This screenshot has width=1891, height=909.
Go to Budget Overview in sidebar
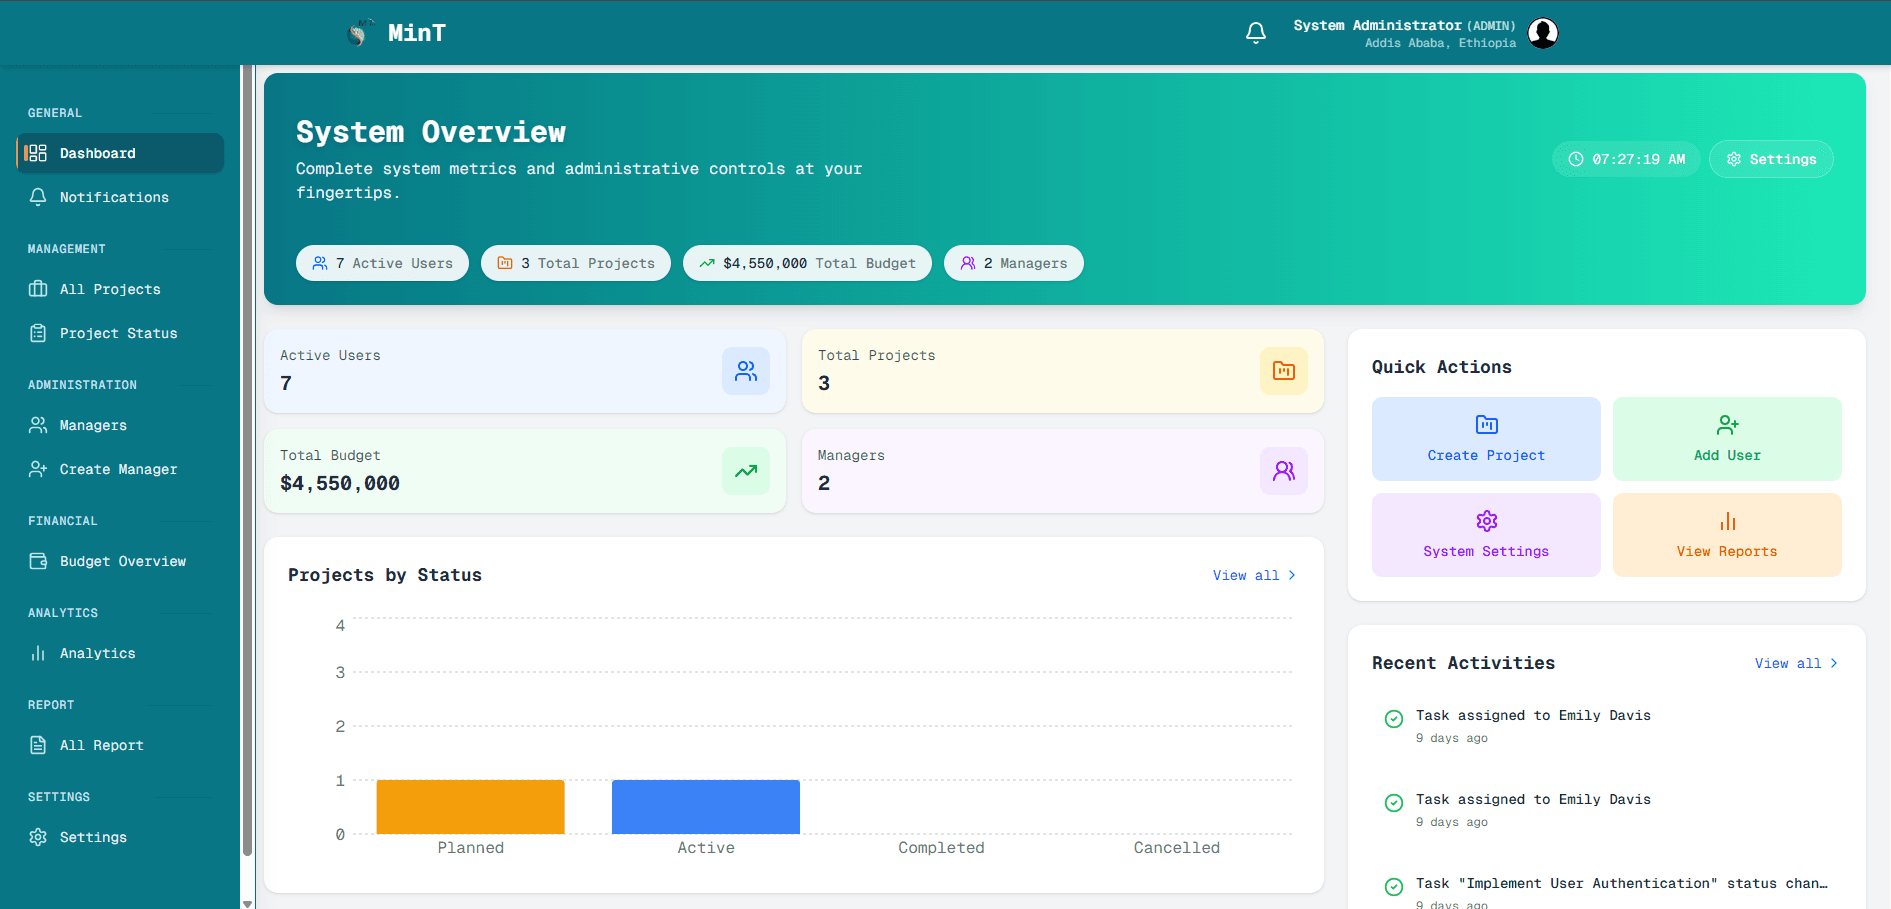coord(122,561)
